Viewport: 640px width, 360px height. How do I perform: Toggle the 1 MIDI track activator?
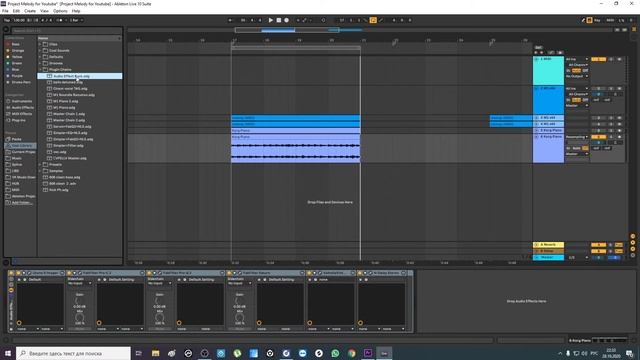coord(598,59)
